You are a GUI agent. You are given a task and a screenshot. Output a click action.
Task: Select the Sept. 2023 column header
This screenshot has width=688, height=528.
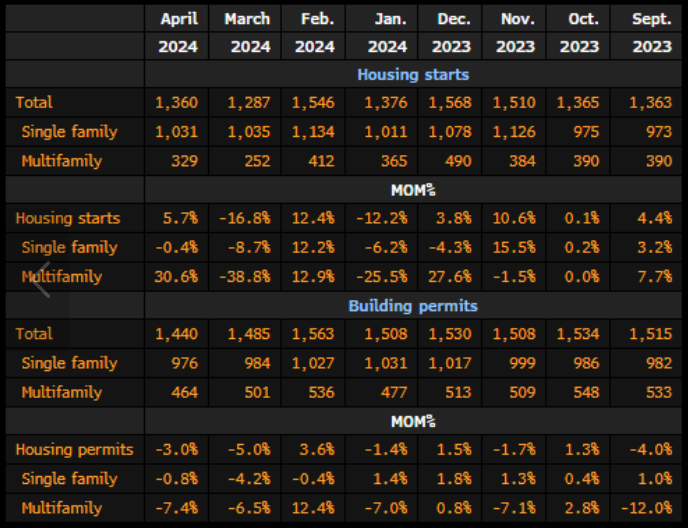pyautogui.click(x=652, y=32)
